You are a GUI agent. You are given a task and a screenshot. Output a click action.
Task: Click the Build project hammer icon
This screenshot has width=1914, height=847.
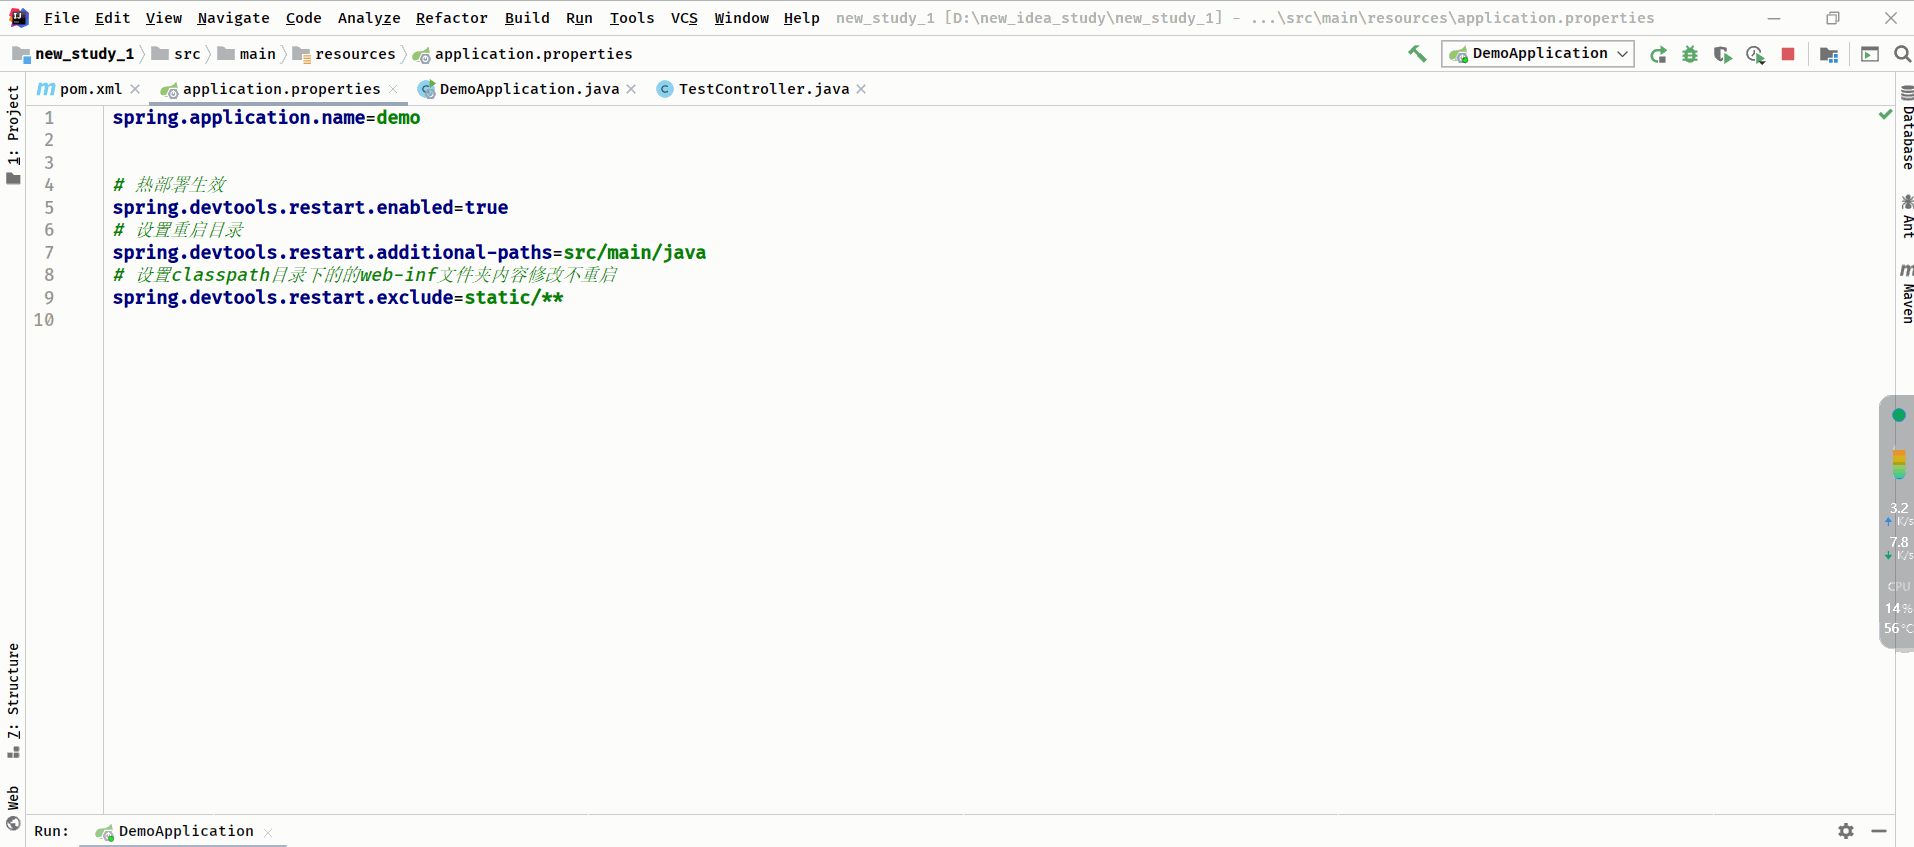[1417, 54]
